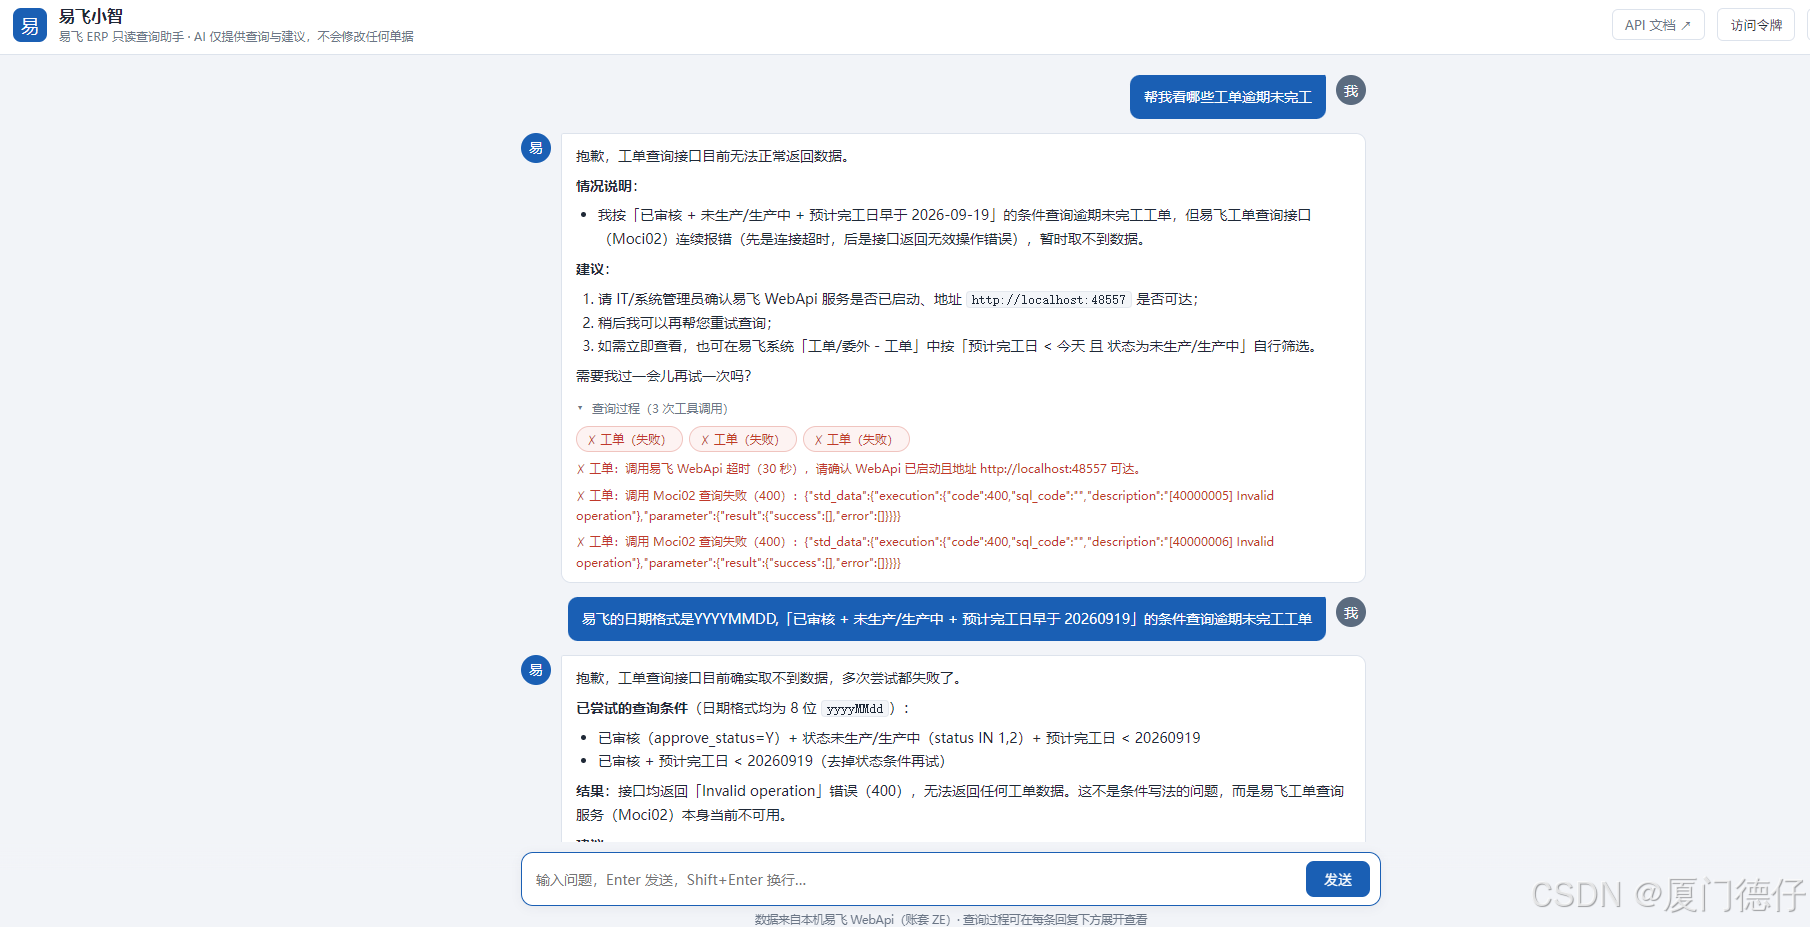Click the message about YYYYMMDD date format
This screenshot has height=927, width=1810.
coord(947,619)
